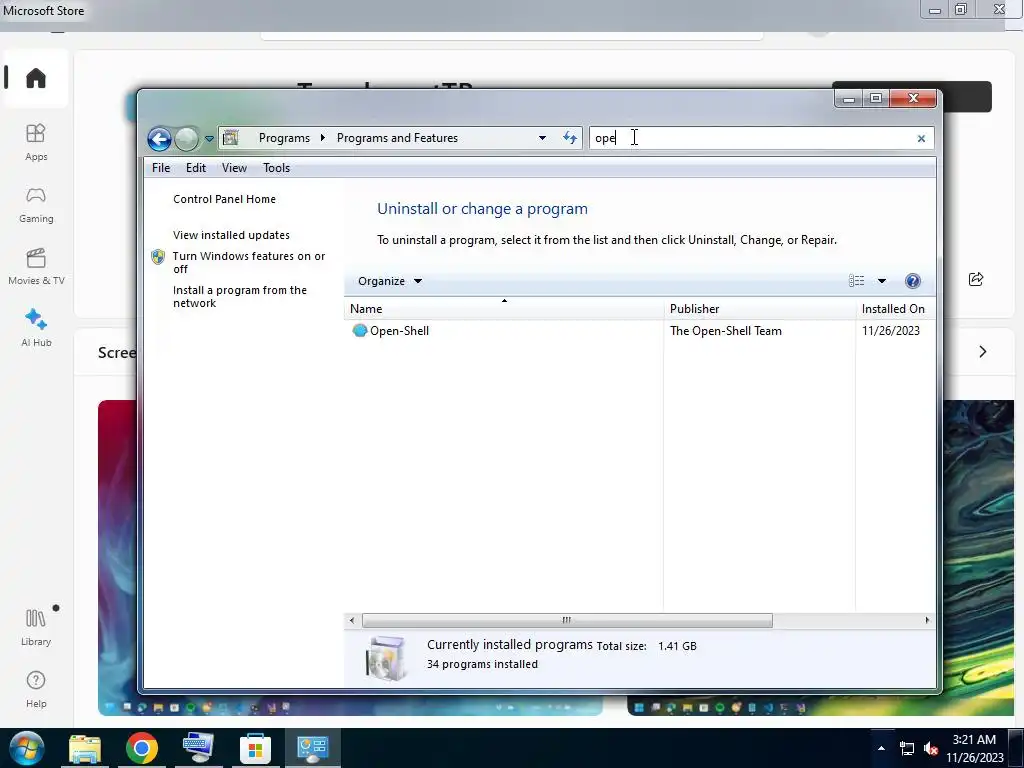Open Library in Microsoft Store sidebar
Image resolution: width=1024 pixels, height=768 pixels.
(x=36, y=627)
